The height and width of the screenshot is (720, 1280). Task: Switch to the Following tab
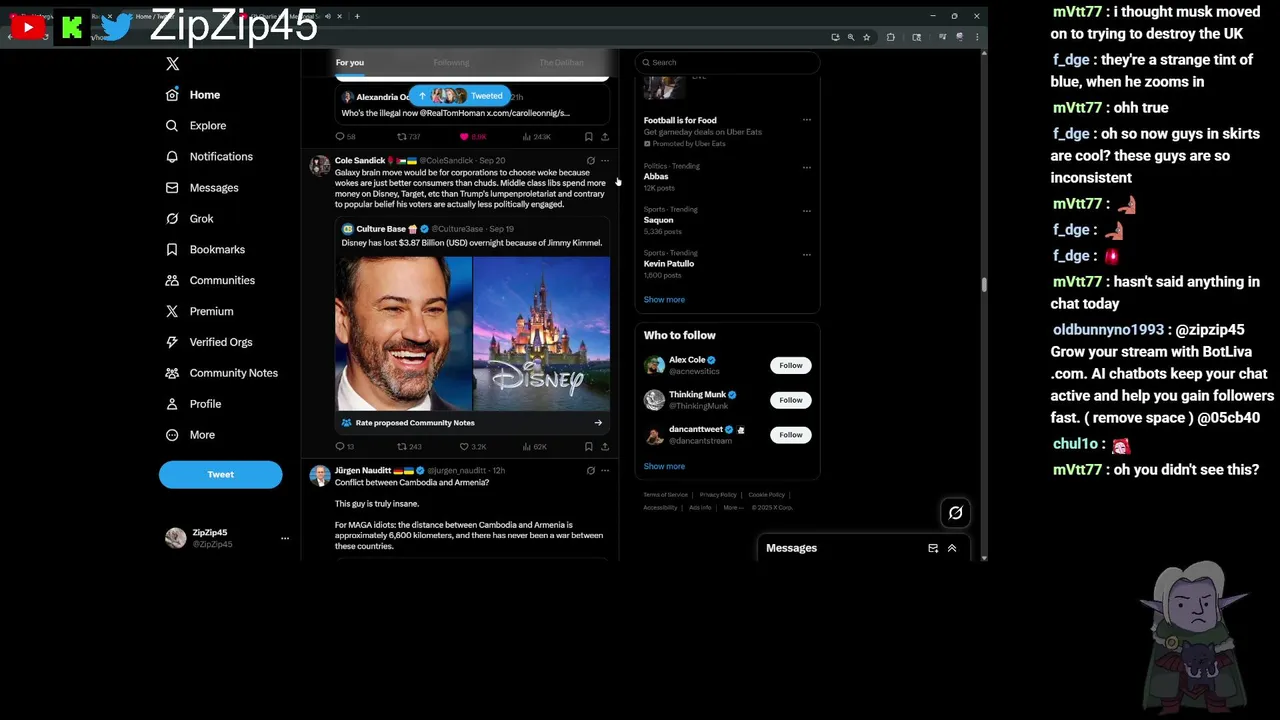pyautogui.click(x=451, y=63)
